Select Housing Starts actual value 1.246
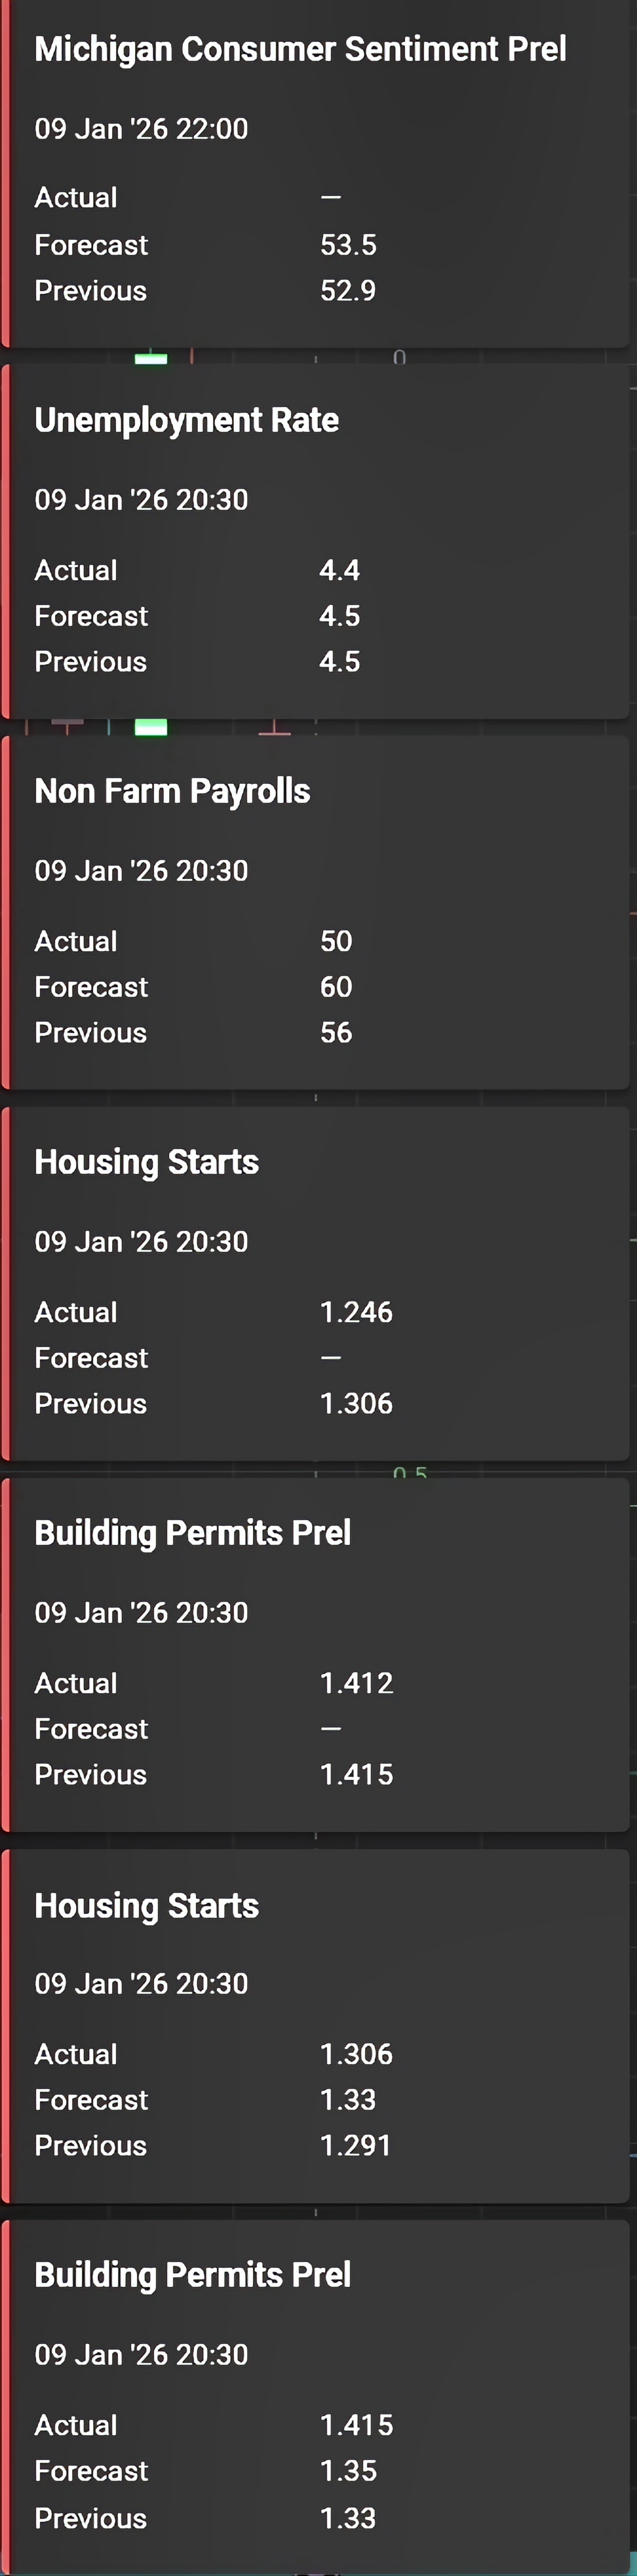Screen dimensions: 637x2576 356,1312
